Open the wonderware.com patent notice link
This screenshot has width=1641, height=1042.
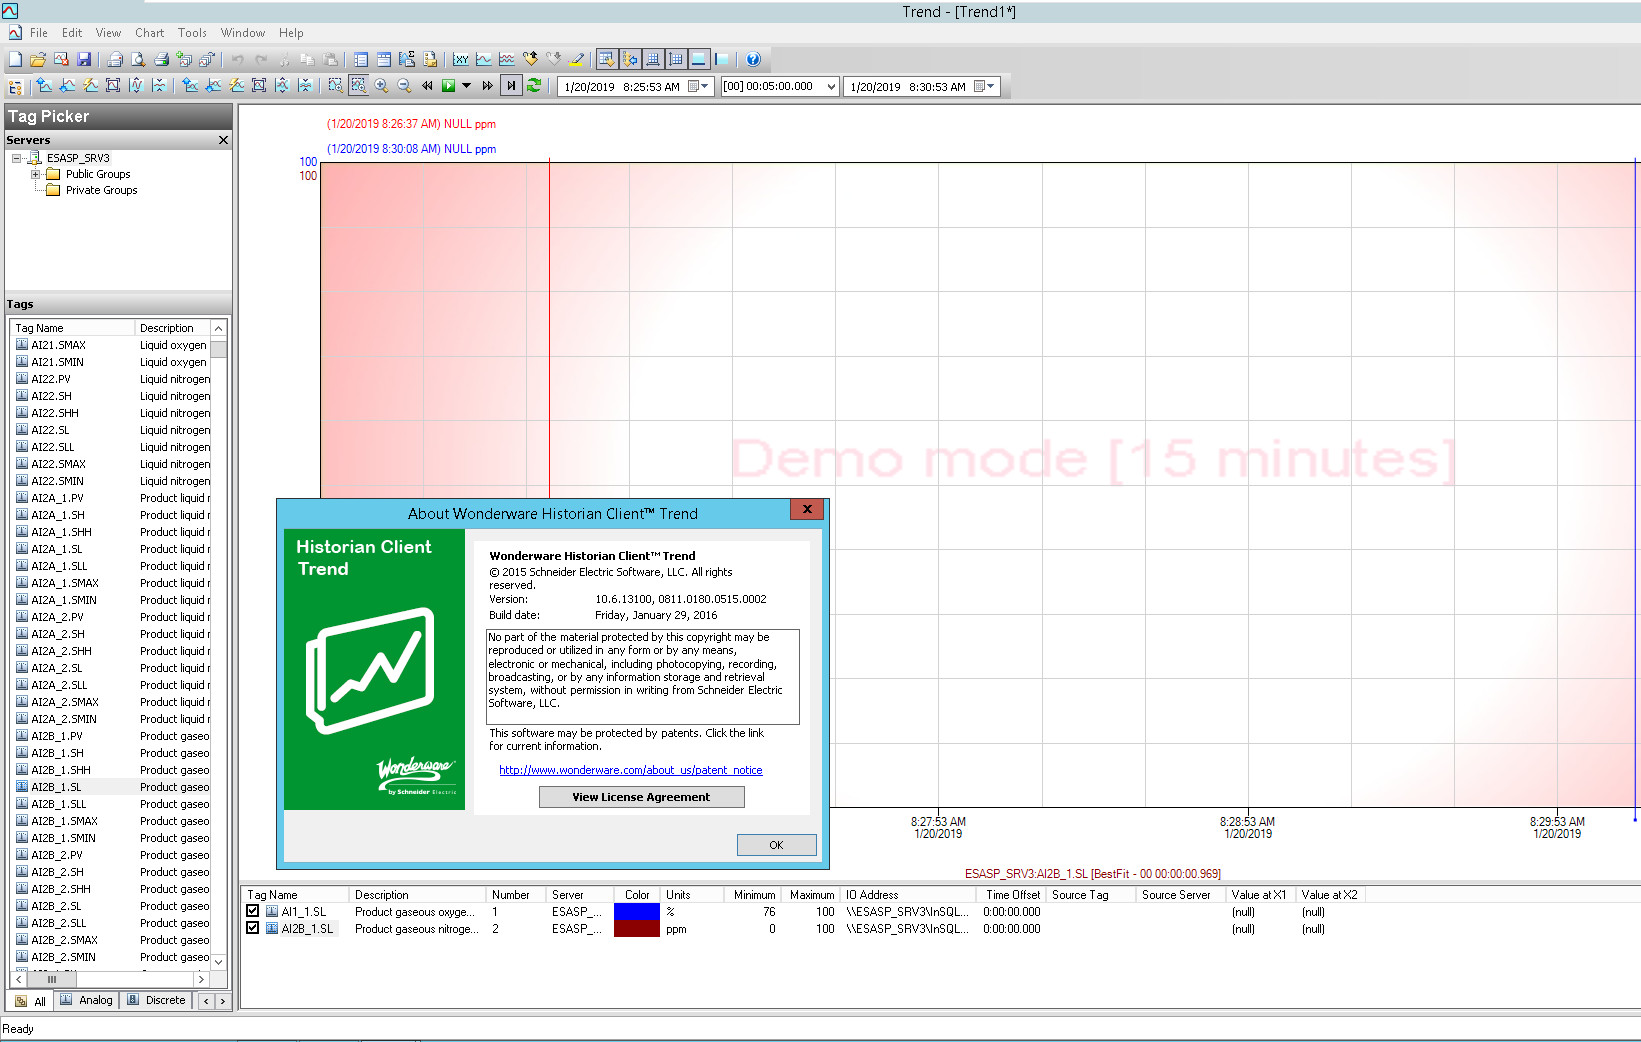coord(630,770)
